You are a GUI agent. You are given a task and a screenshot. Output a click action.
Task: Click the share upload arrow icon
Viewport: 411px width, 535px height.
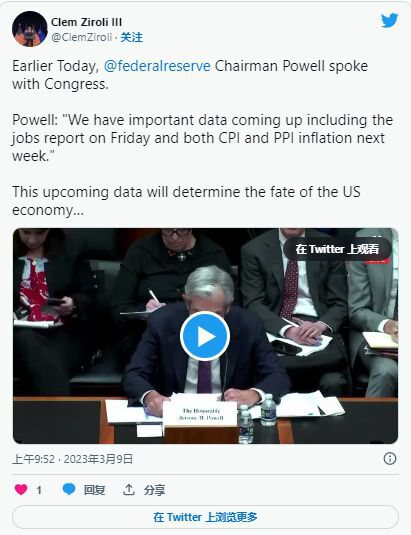[129, 490]
